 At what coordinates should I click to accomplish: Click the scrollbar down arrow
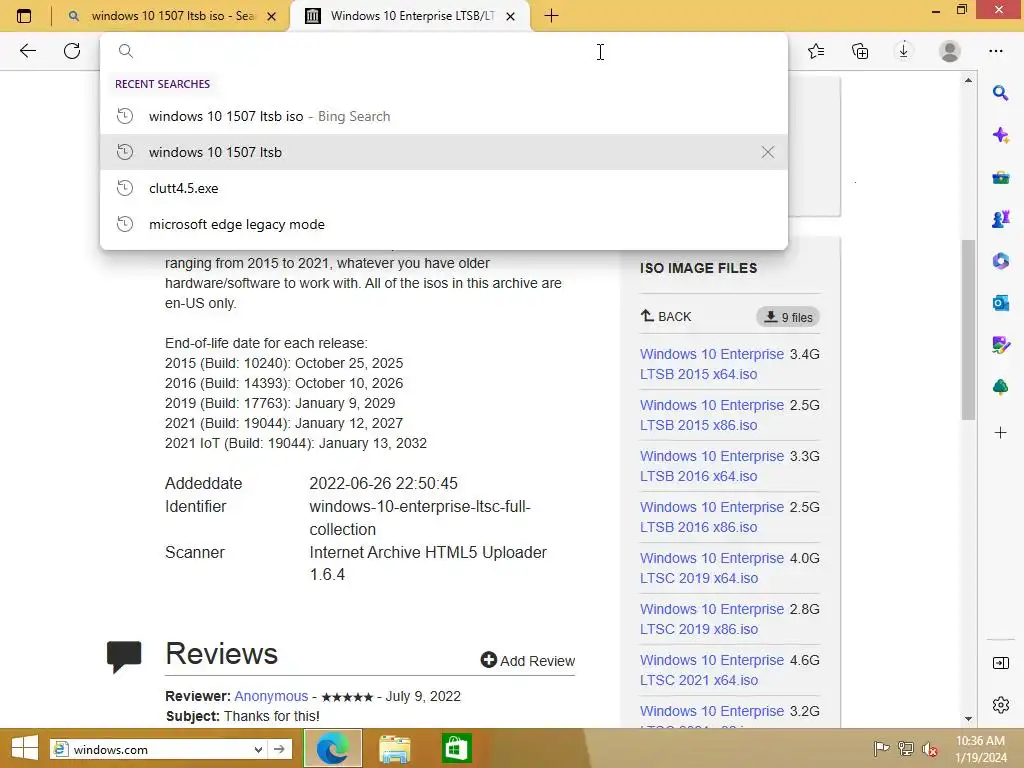(x=968, y=719)
